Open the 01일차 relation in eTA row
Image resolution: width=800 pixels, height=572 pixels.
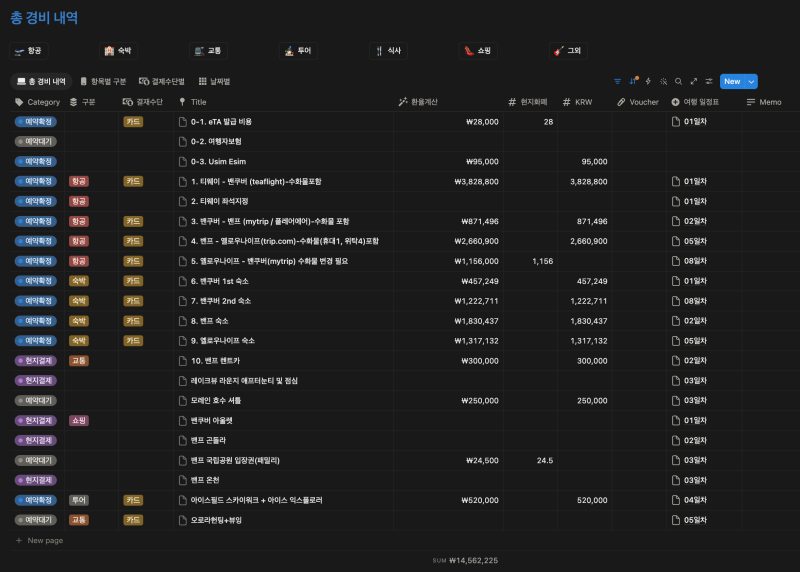click(689, 121)
